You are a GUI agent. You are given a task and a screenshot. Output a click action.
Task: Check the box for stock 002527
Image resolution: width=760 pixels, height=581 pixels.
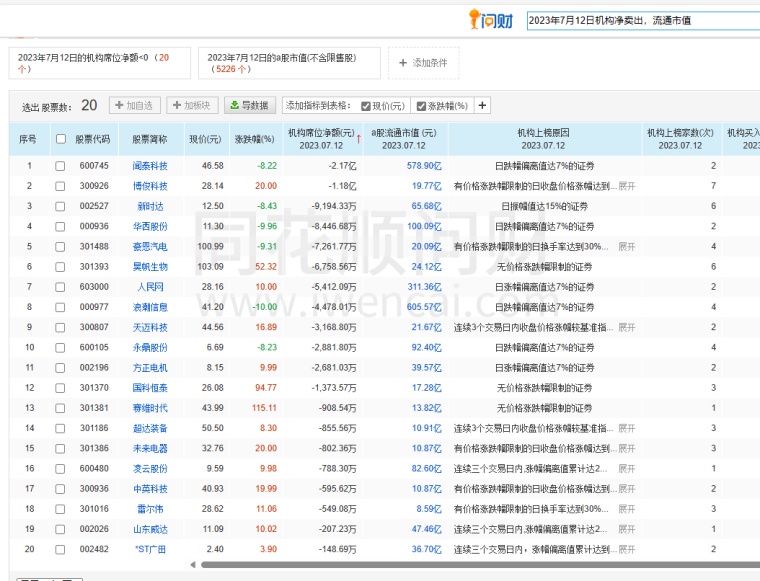point(60,206)
